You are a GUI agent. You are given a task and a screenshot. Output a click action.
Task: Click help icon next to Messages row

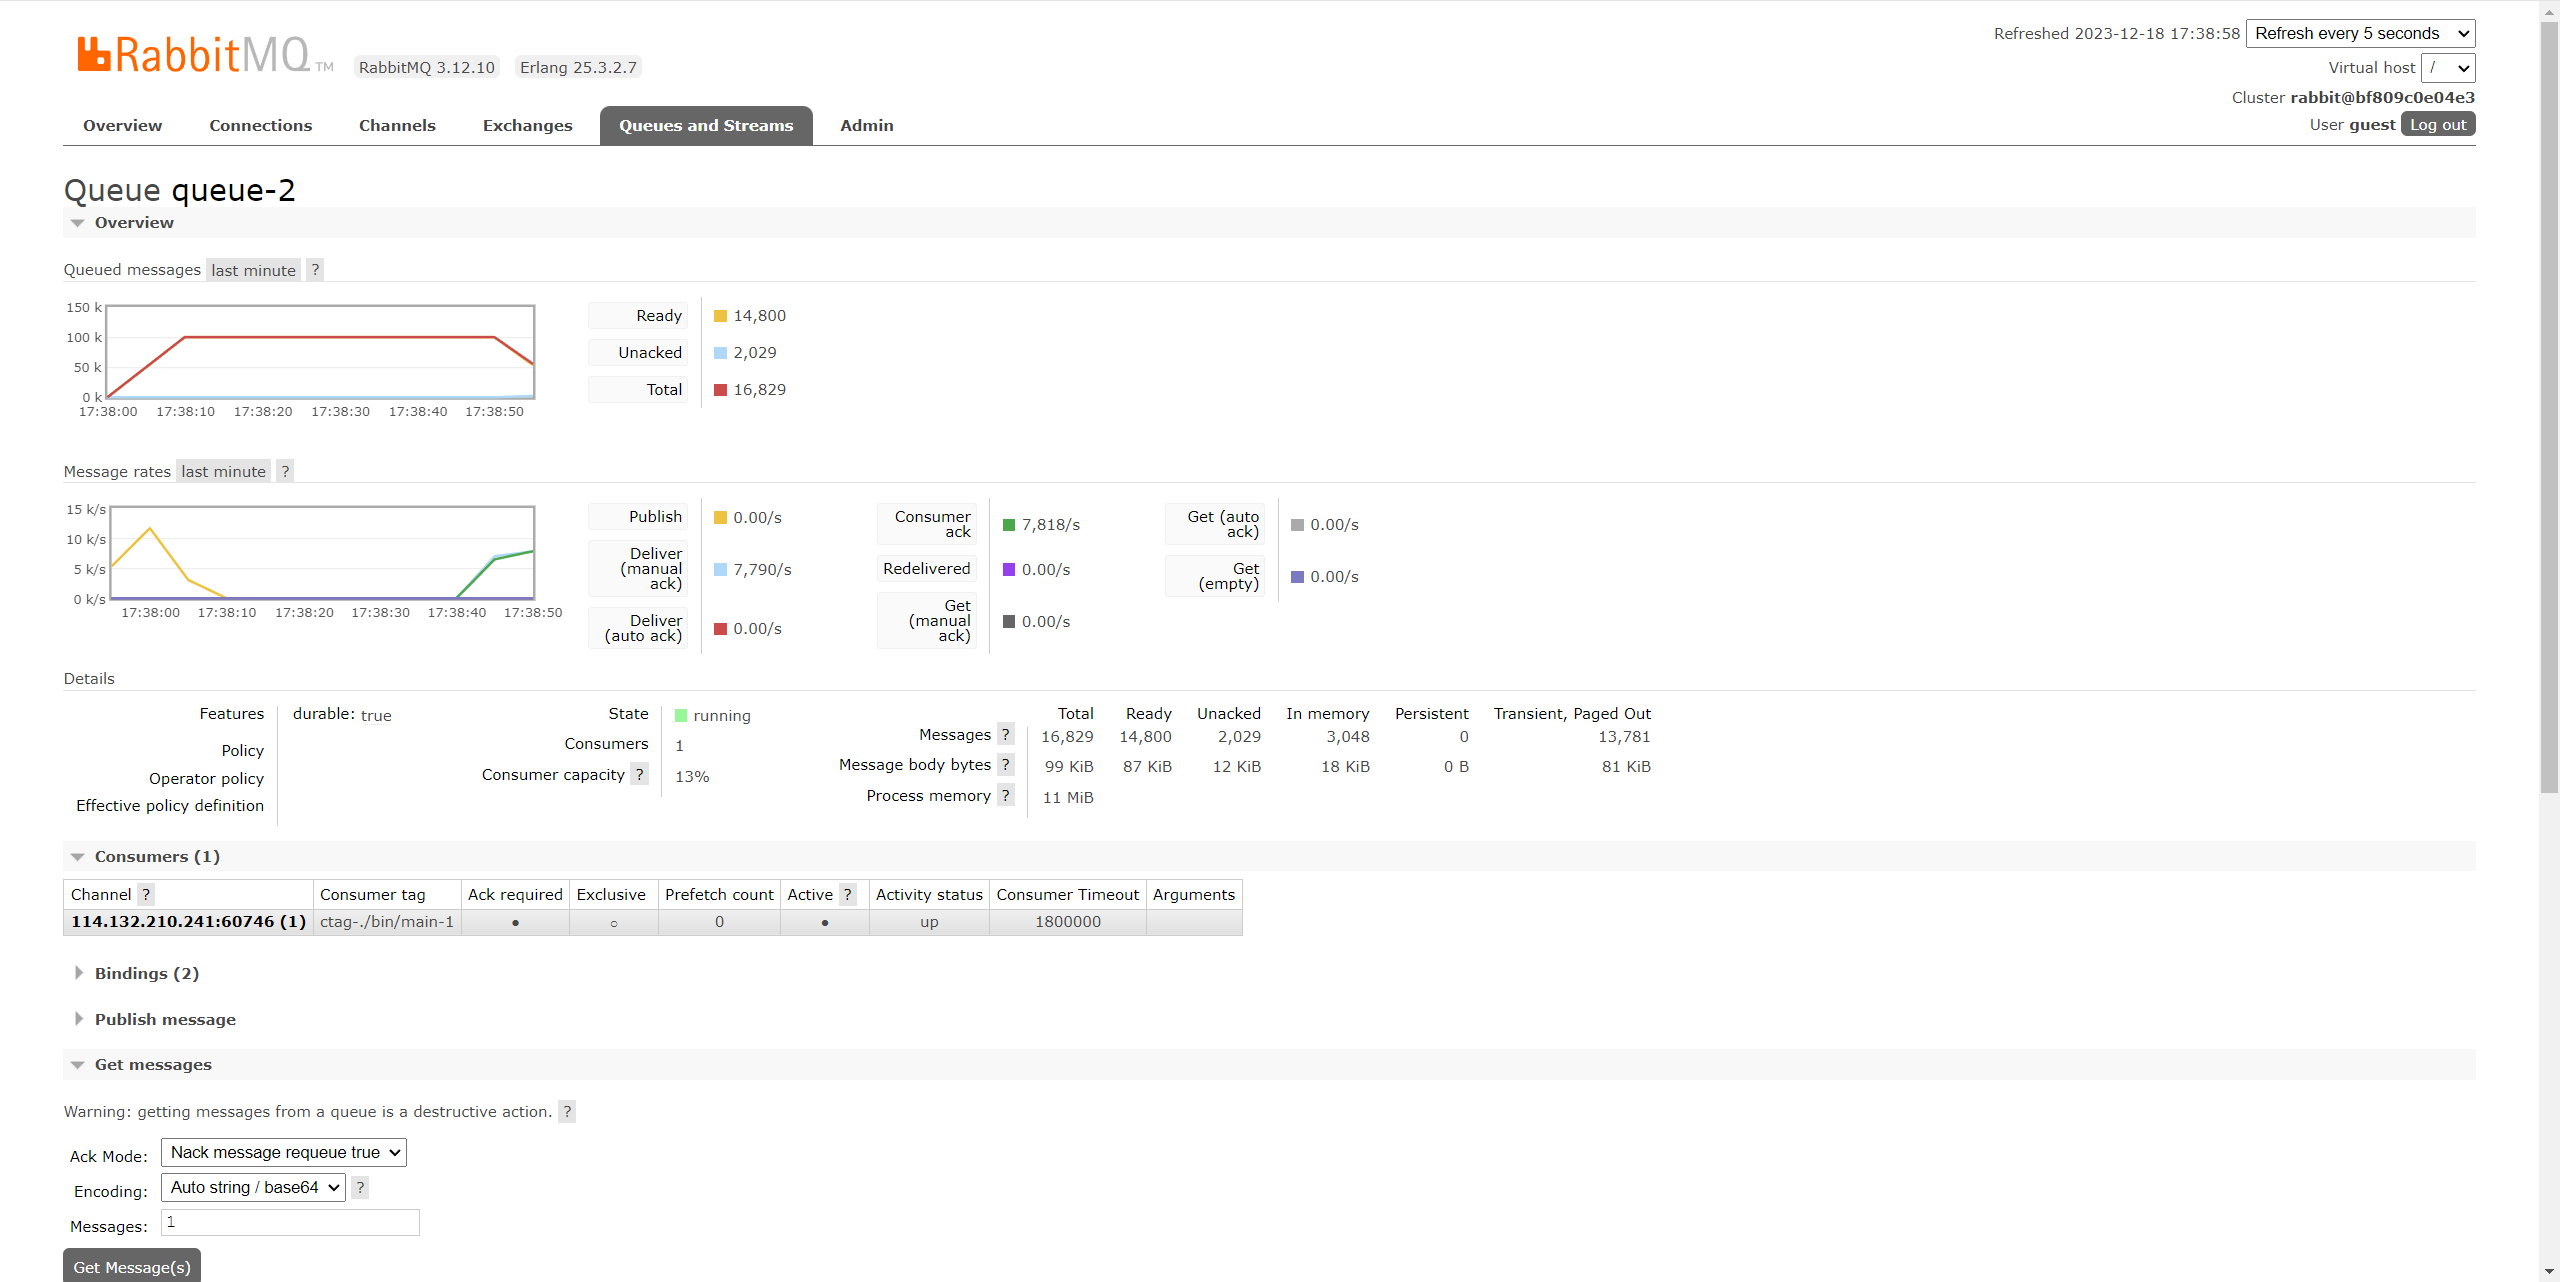click(x=1006, y=734)
